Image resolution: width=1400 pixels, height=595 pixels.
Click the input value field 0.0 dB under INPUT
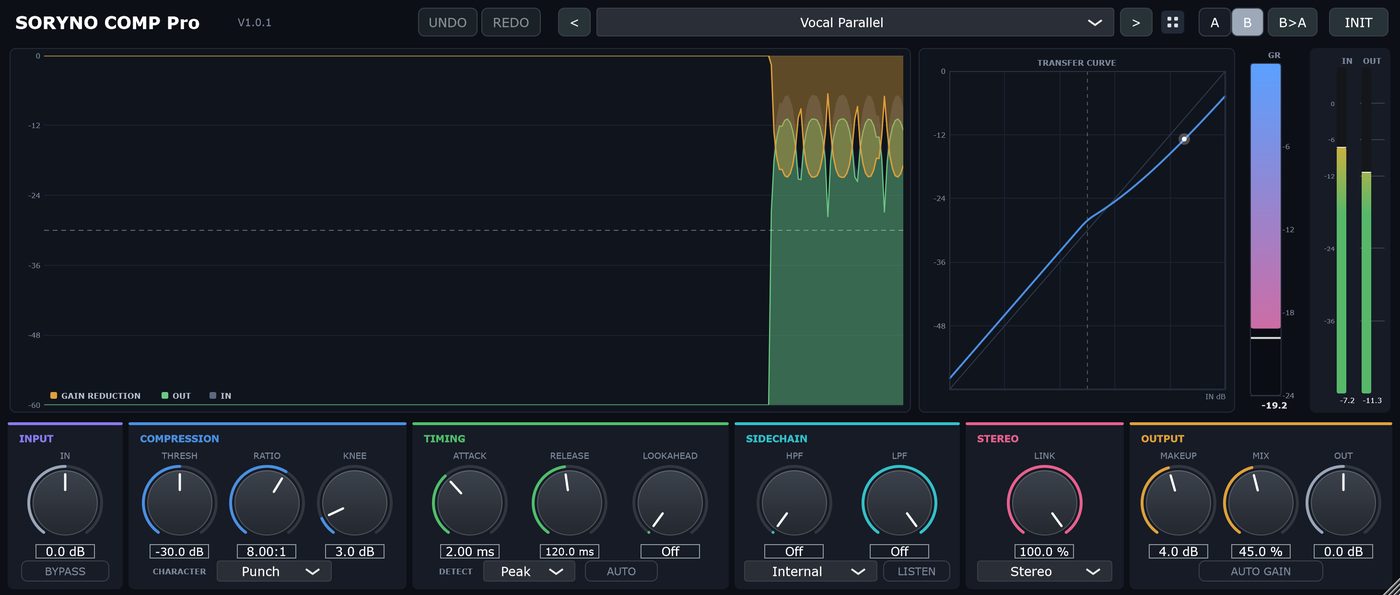pos(65,551)
